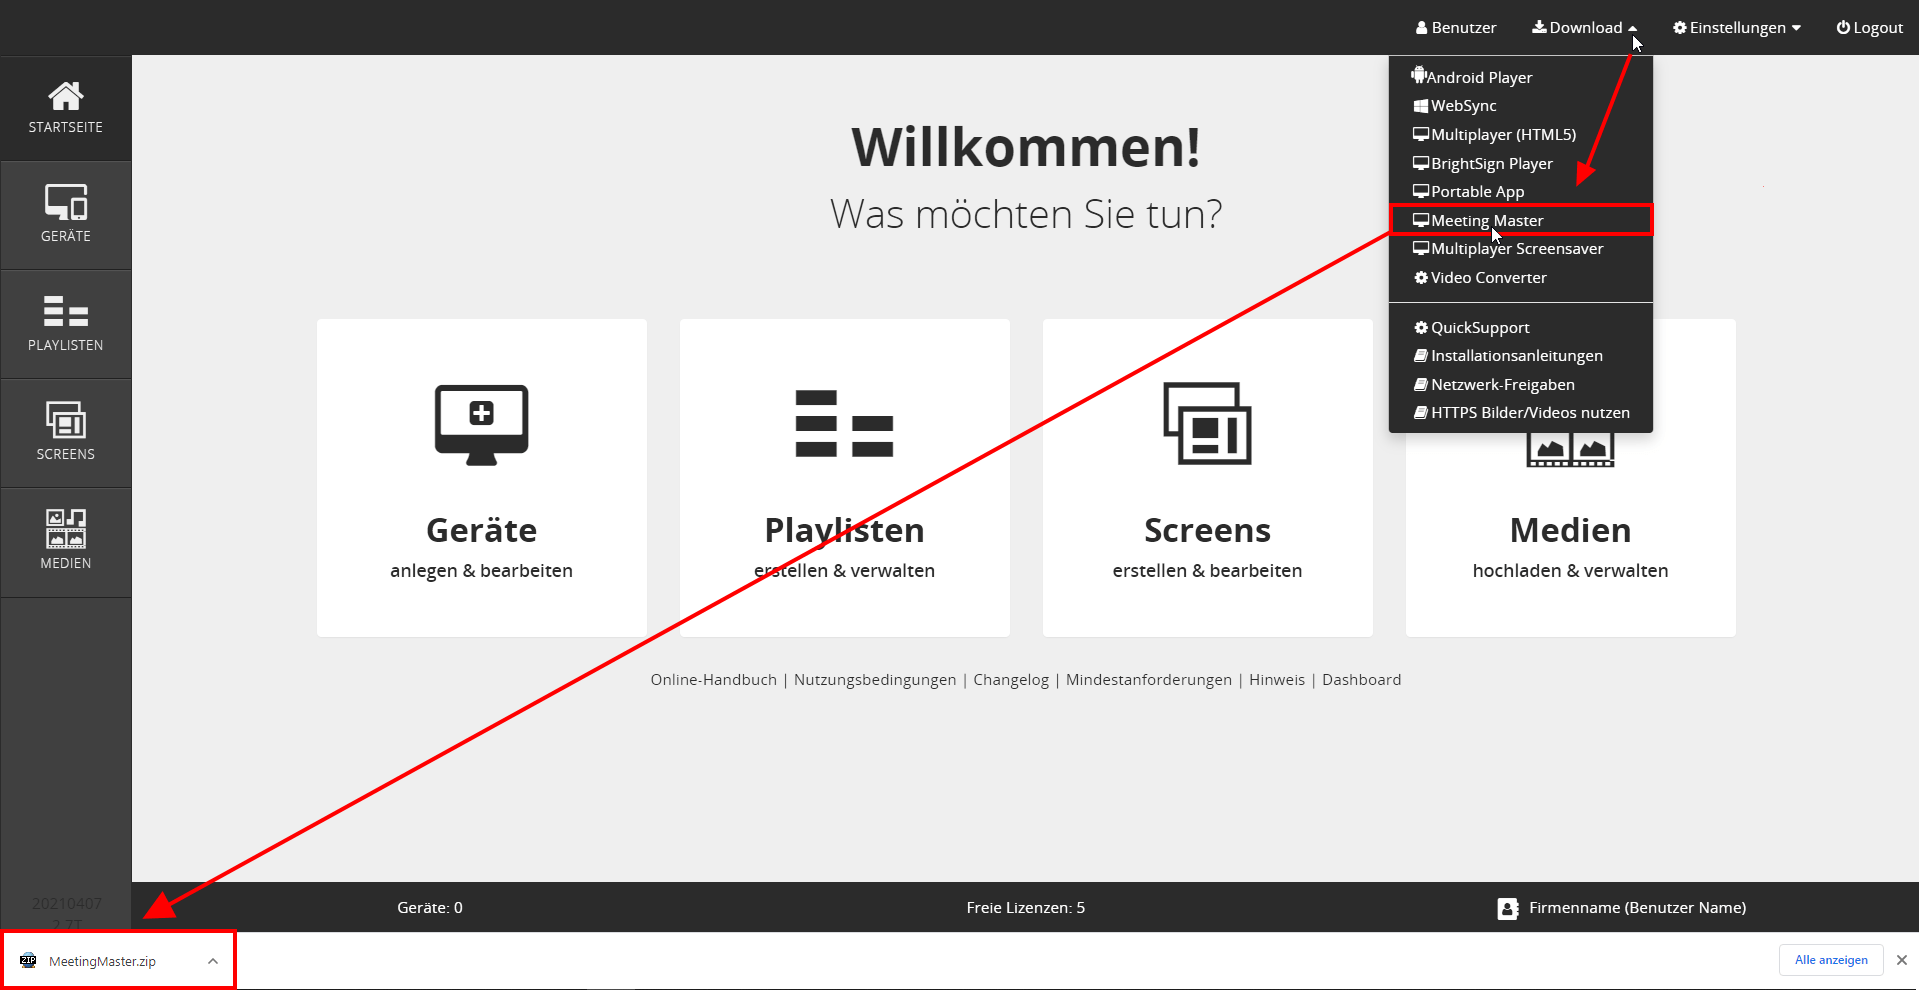This screenshot has width=1919, height=990.
Task: Click the Playlisten card list icon
Action: tap(844, 424)
